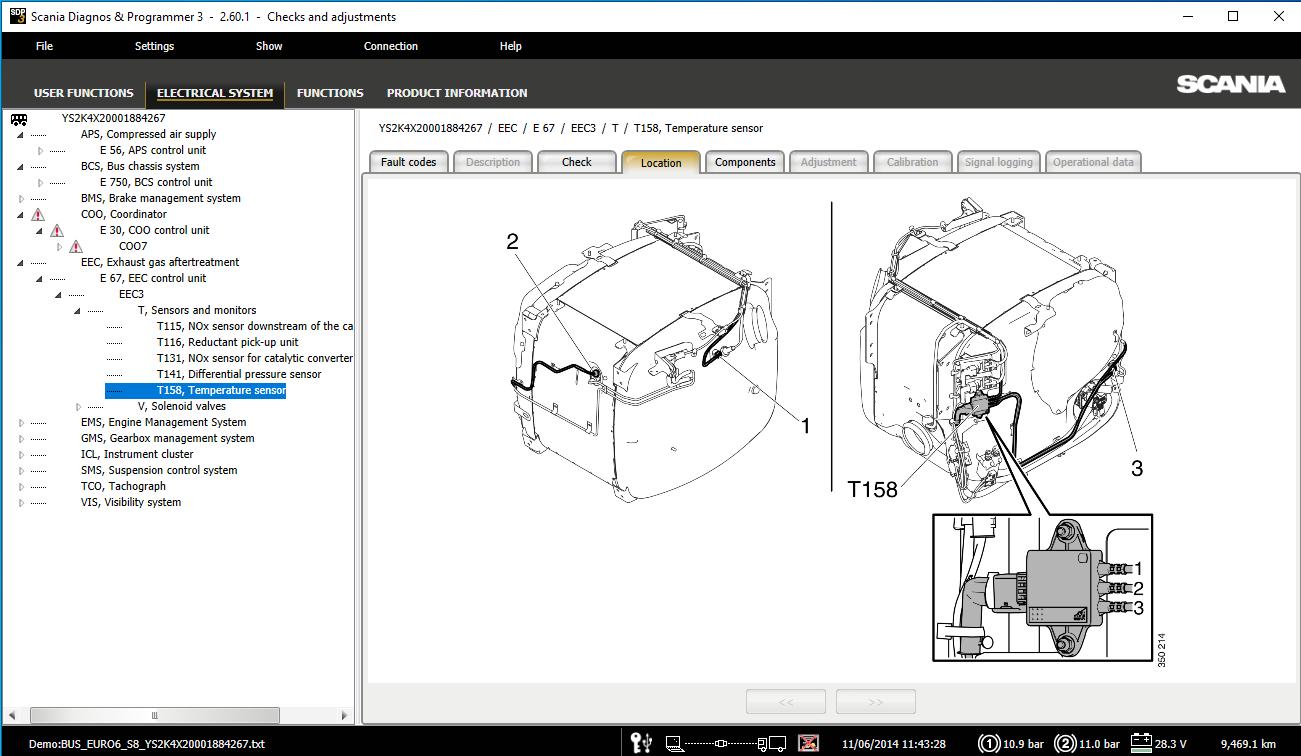Click the battery voltage icon showing 28.3 V
The height and width of the screenshot is (756, 1301).
point(1140,743)
